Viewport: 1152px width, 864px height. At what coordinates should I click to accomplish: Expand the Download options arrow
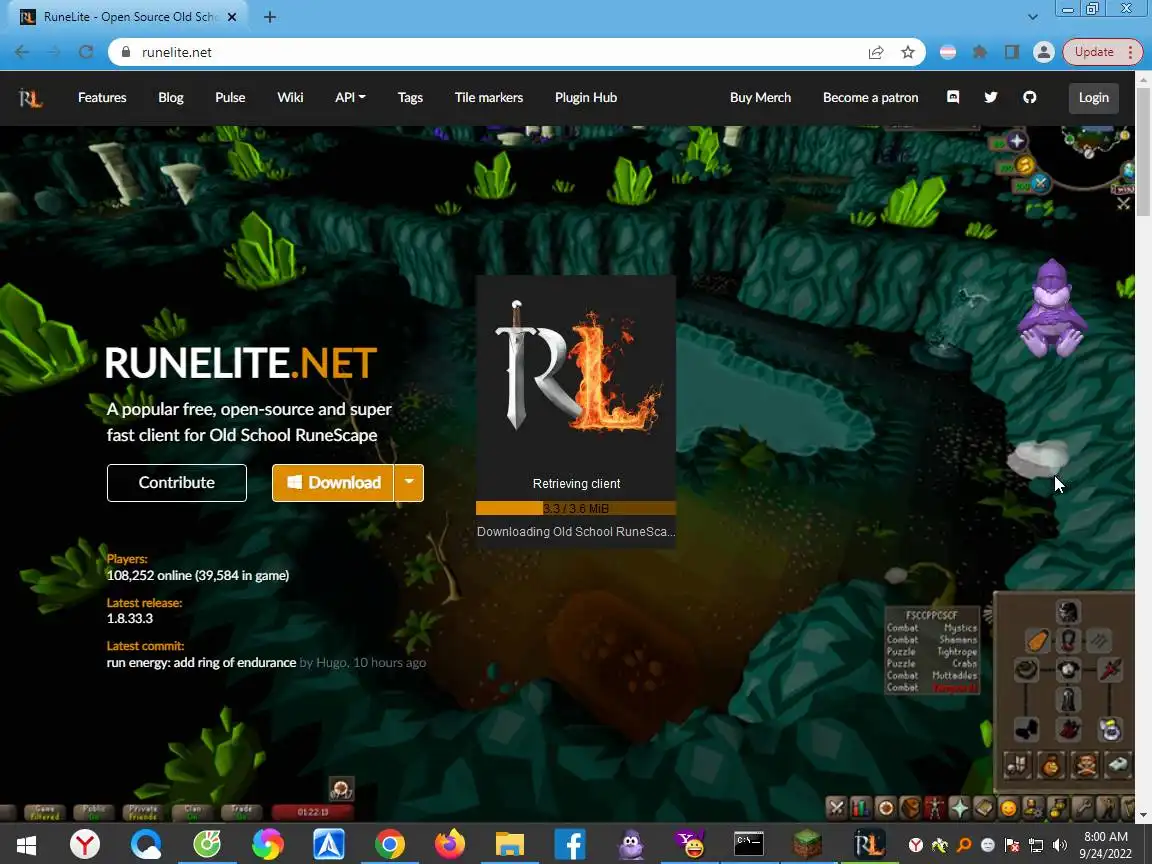click(409, 483)
